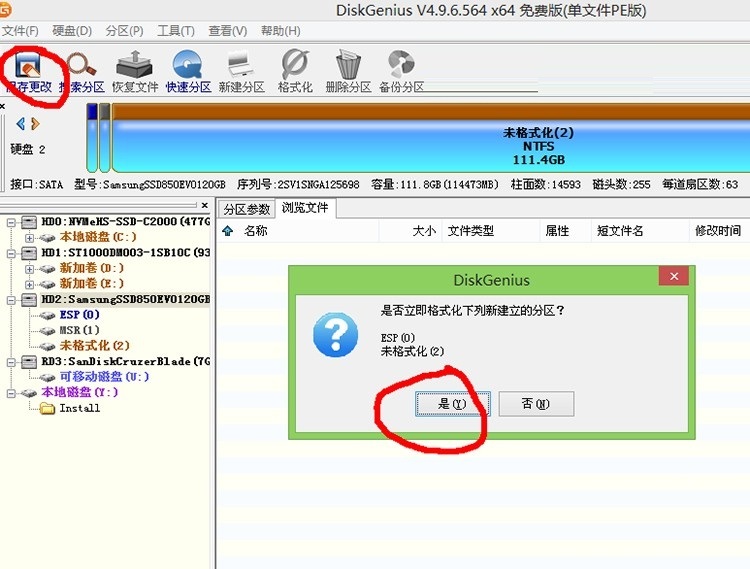Image resolution: width=750 pixels, height=569 pixels.
Task: Select the ESP (0) partition in the tree
Action: (x=79, y=315)
